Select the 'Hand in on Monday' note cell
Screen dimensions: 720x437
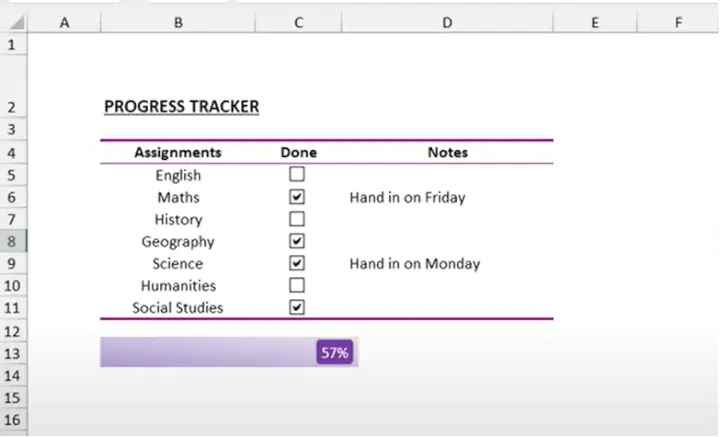(414, 264)
